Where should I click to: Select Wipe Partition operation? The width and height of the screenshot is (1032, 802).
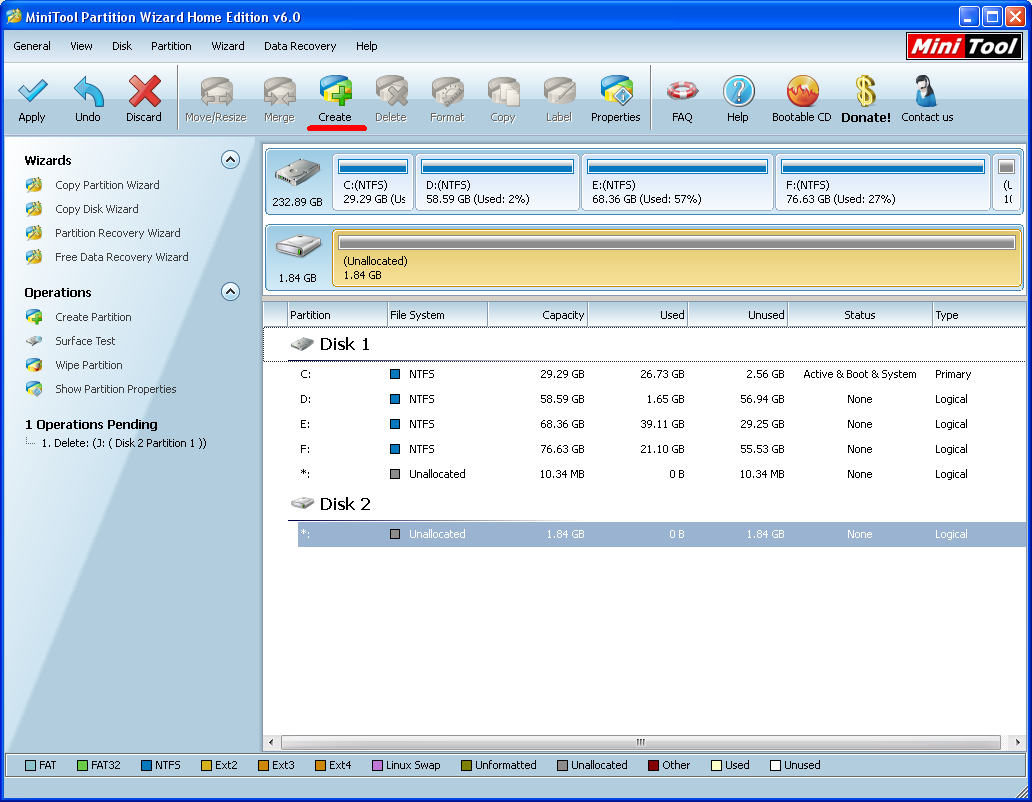88,365
